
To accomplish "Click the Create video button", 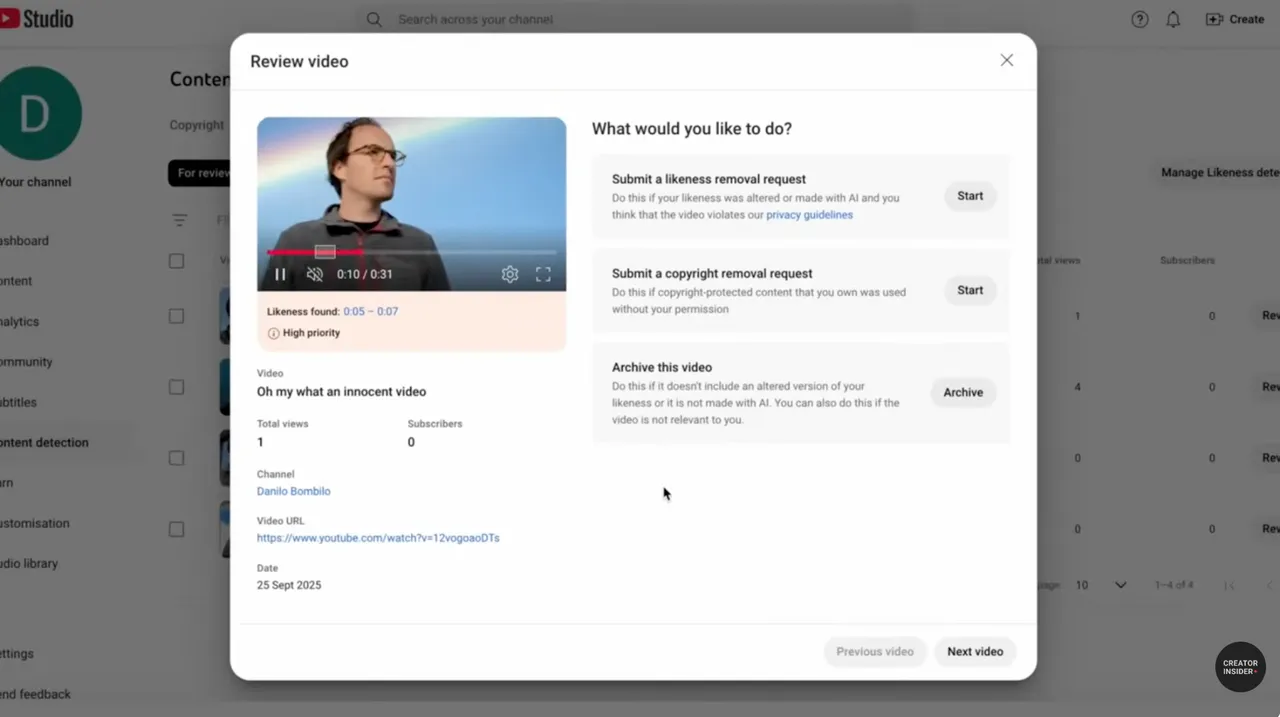I will point(1235,19).
